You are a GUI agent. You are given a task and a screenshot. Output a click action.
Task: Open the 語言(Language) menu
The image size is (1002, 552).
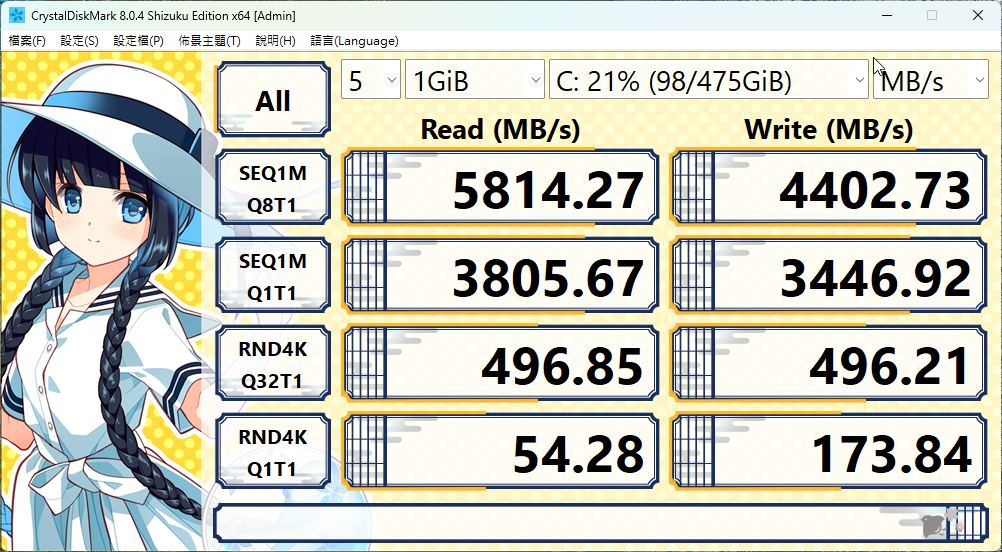354,41
